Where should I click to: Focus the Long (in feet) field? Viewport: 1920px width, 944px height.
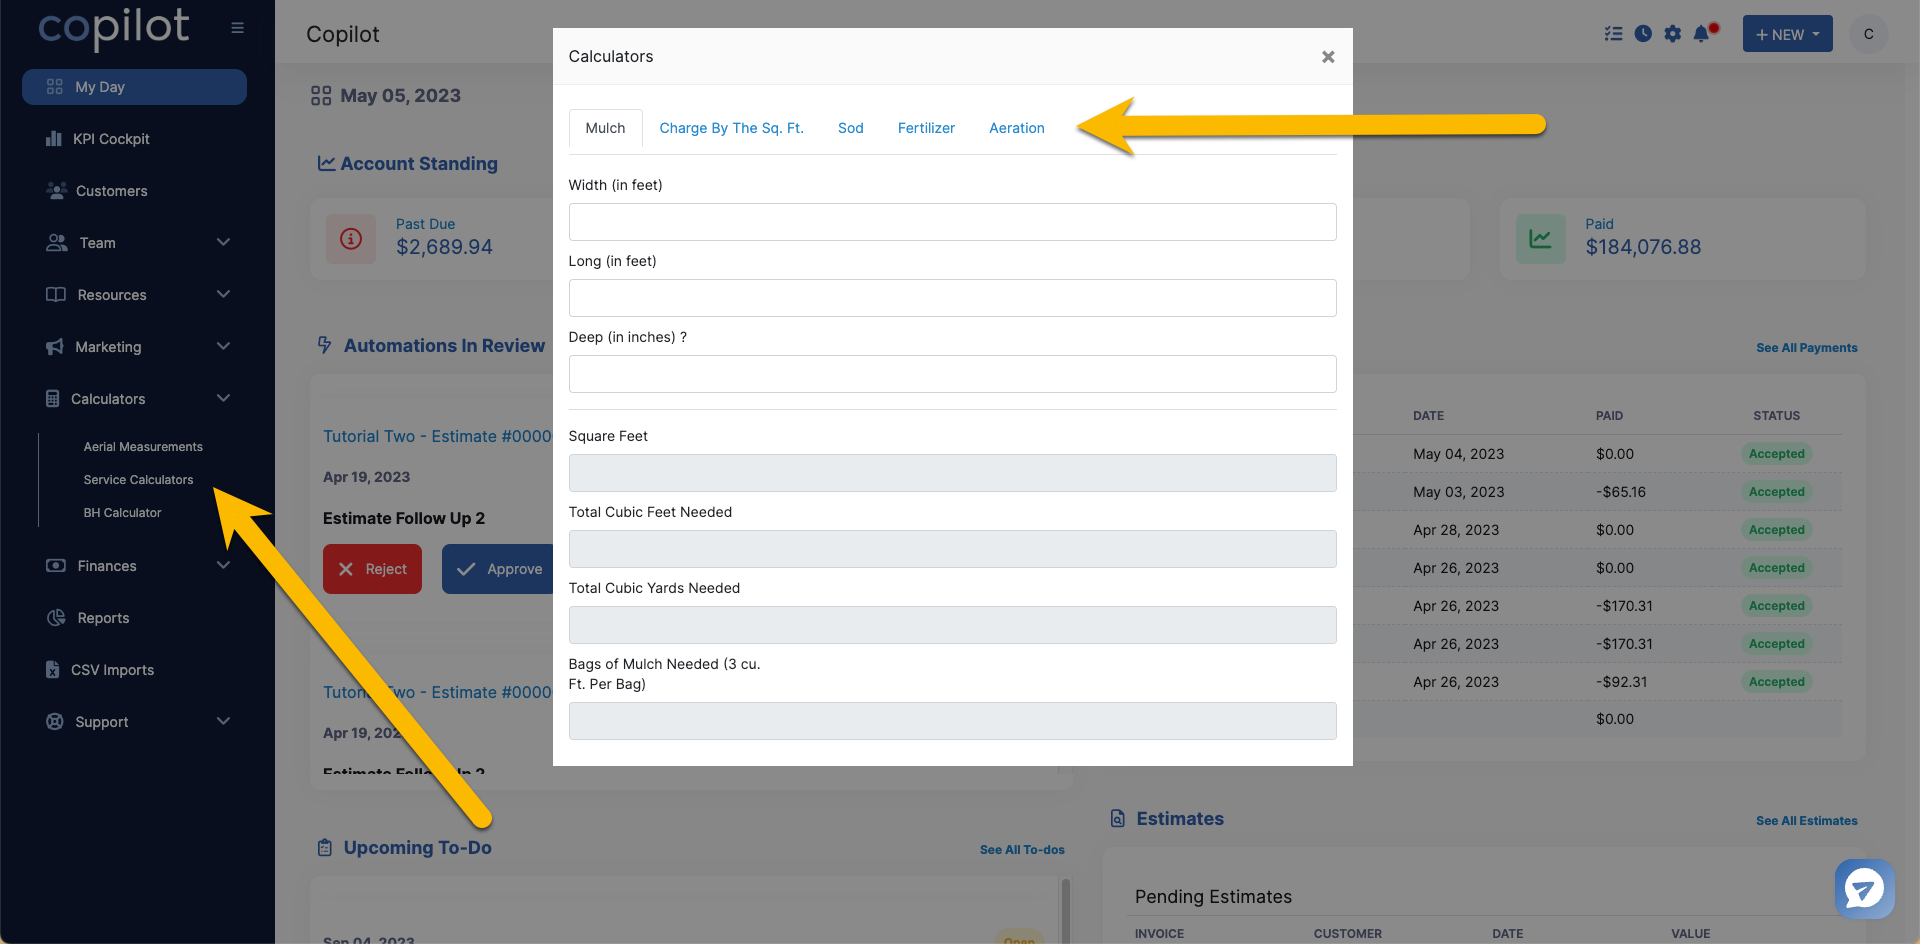coord(952,298)
